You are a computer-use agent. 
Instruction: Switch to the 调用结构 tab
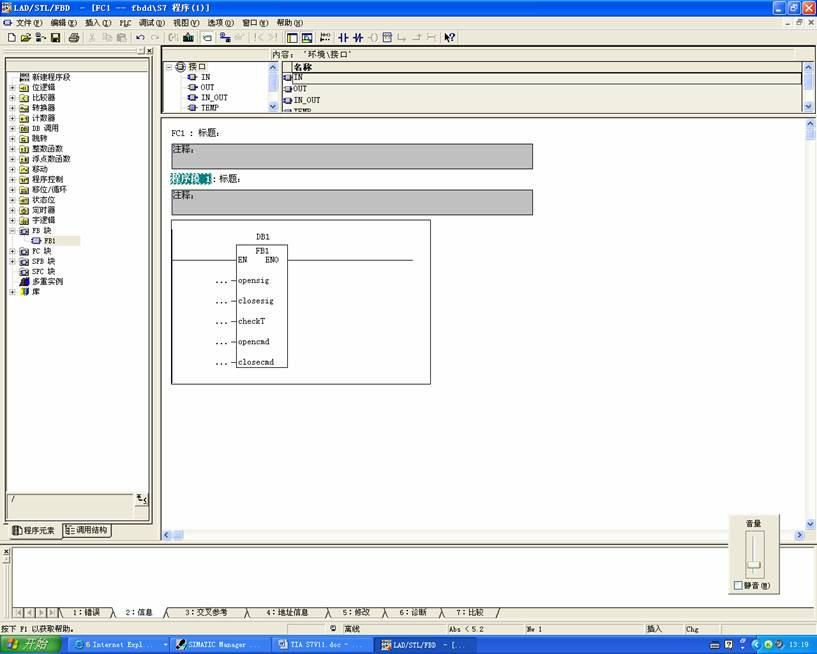(x=86, y=530)
